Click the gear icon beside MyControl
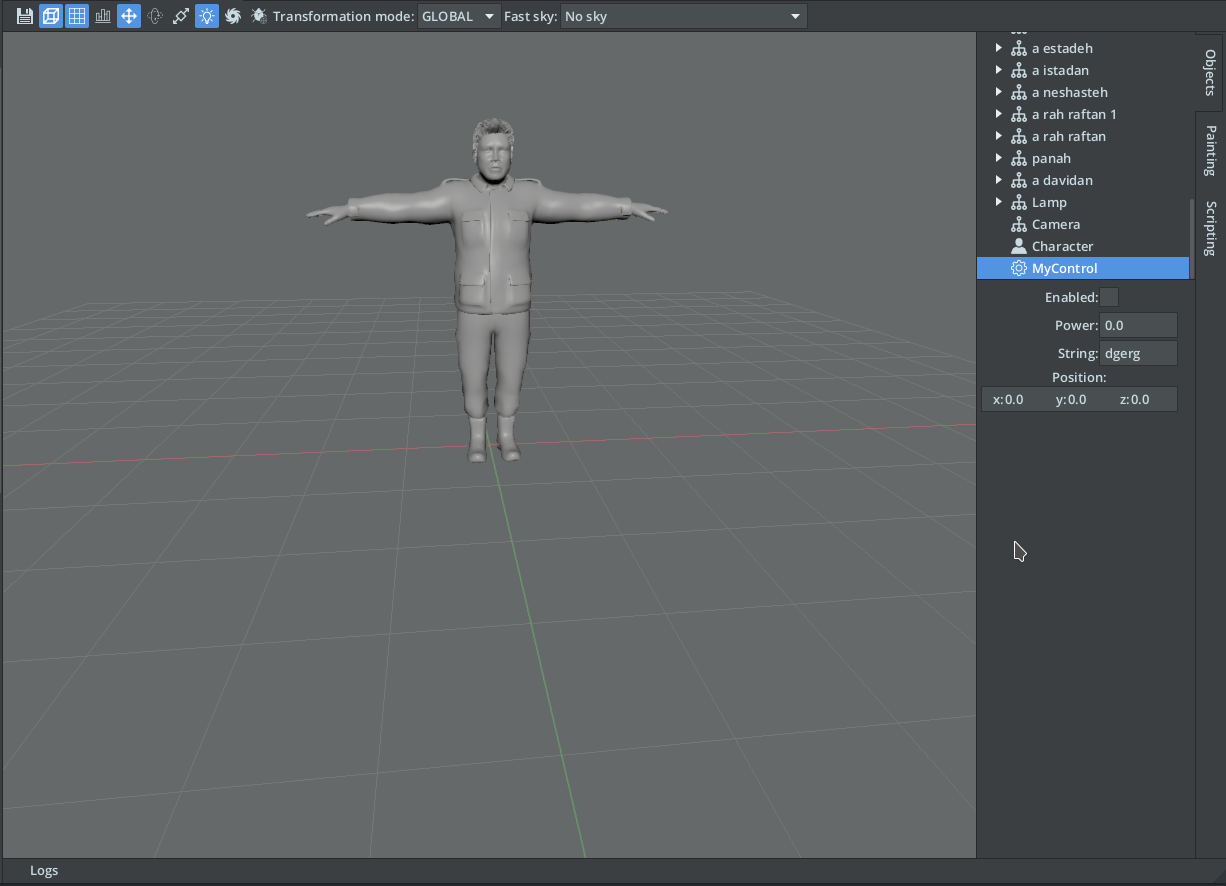The image size is (1226, 886). point(1018,268)
